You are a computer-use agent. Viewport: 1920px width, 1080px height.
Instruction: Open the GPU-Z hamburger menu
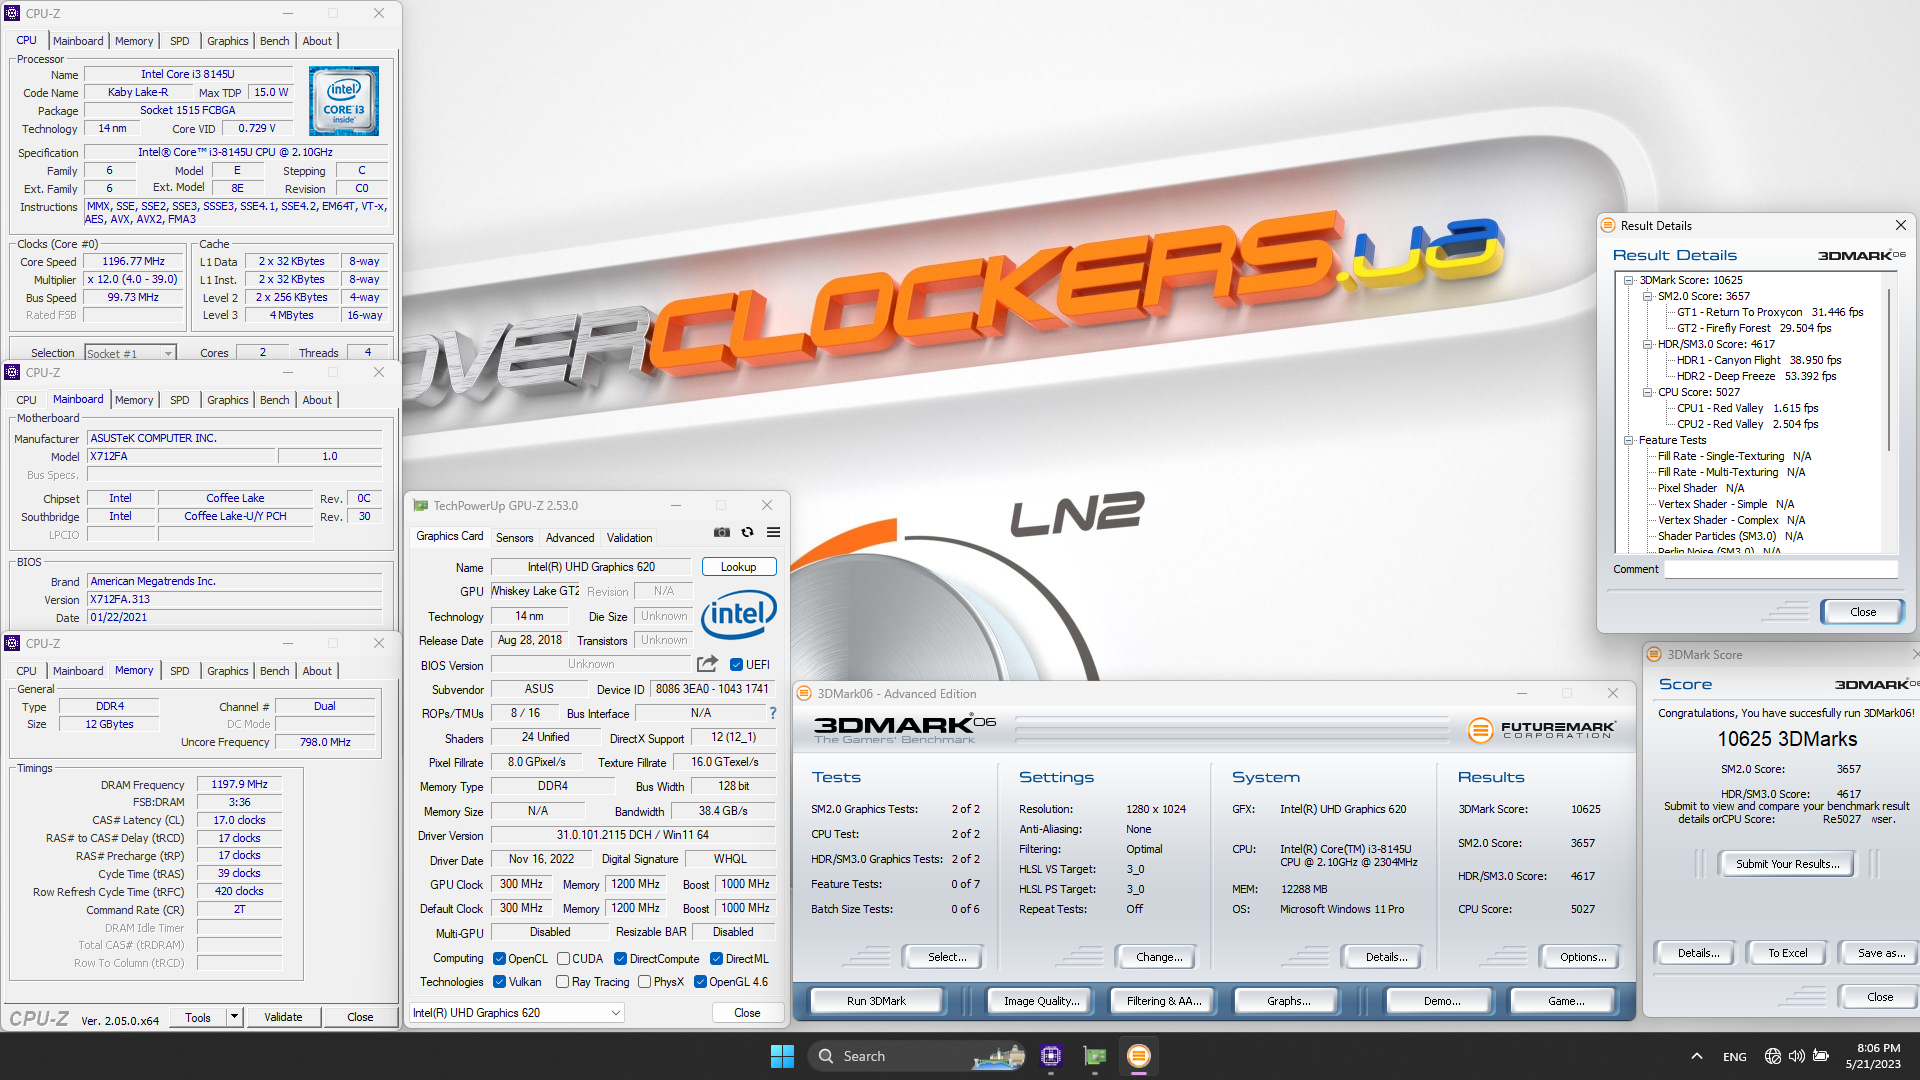click(x=773, y=533)
